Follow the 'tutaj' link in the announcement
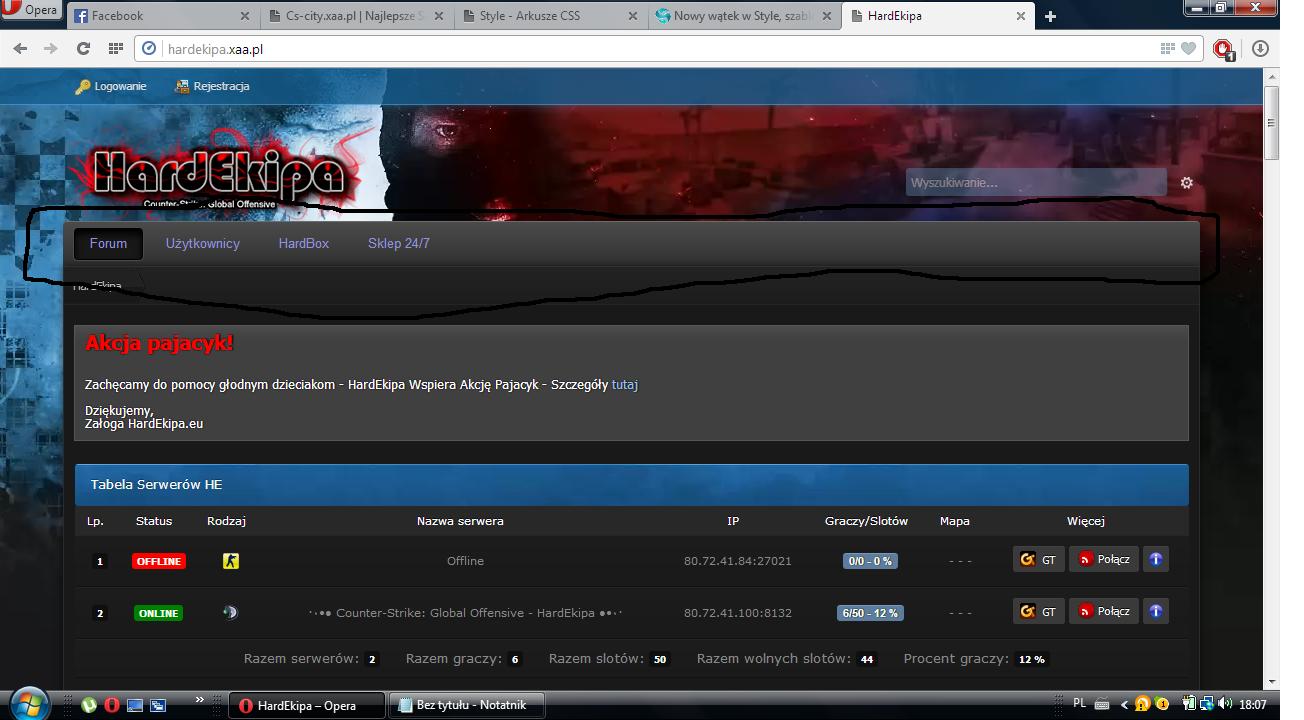1304x720 pixels. point(625,384)
